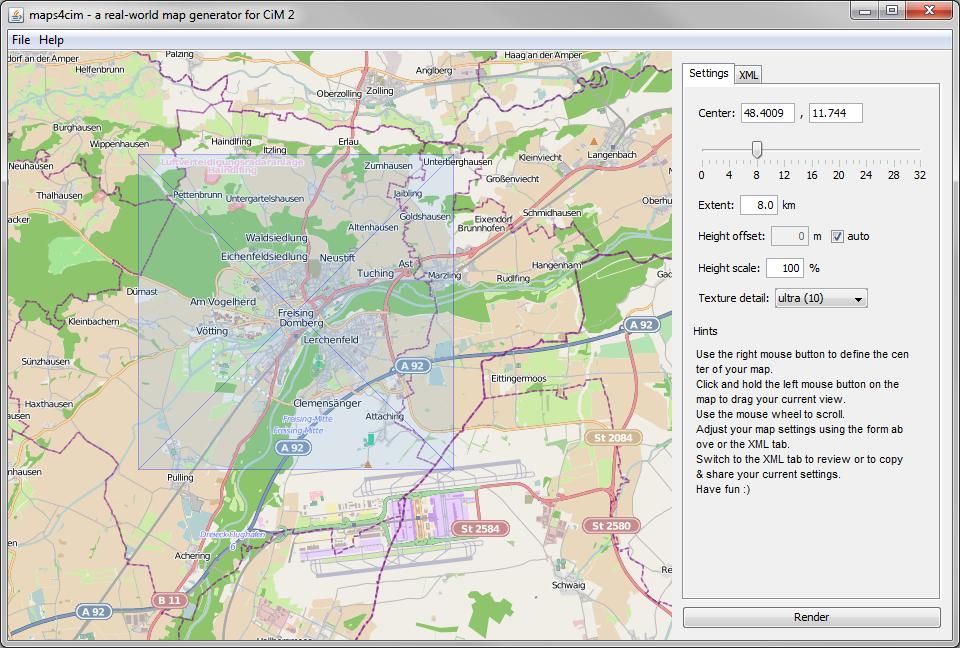The width and height of the screenshot is (960, 648).
Task: Disable the auto height offset checkbox
Action: [838, 236]
